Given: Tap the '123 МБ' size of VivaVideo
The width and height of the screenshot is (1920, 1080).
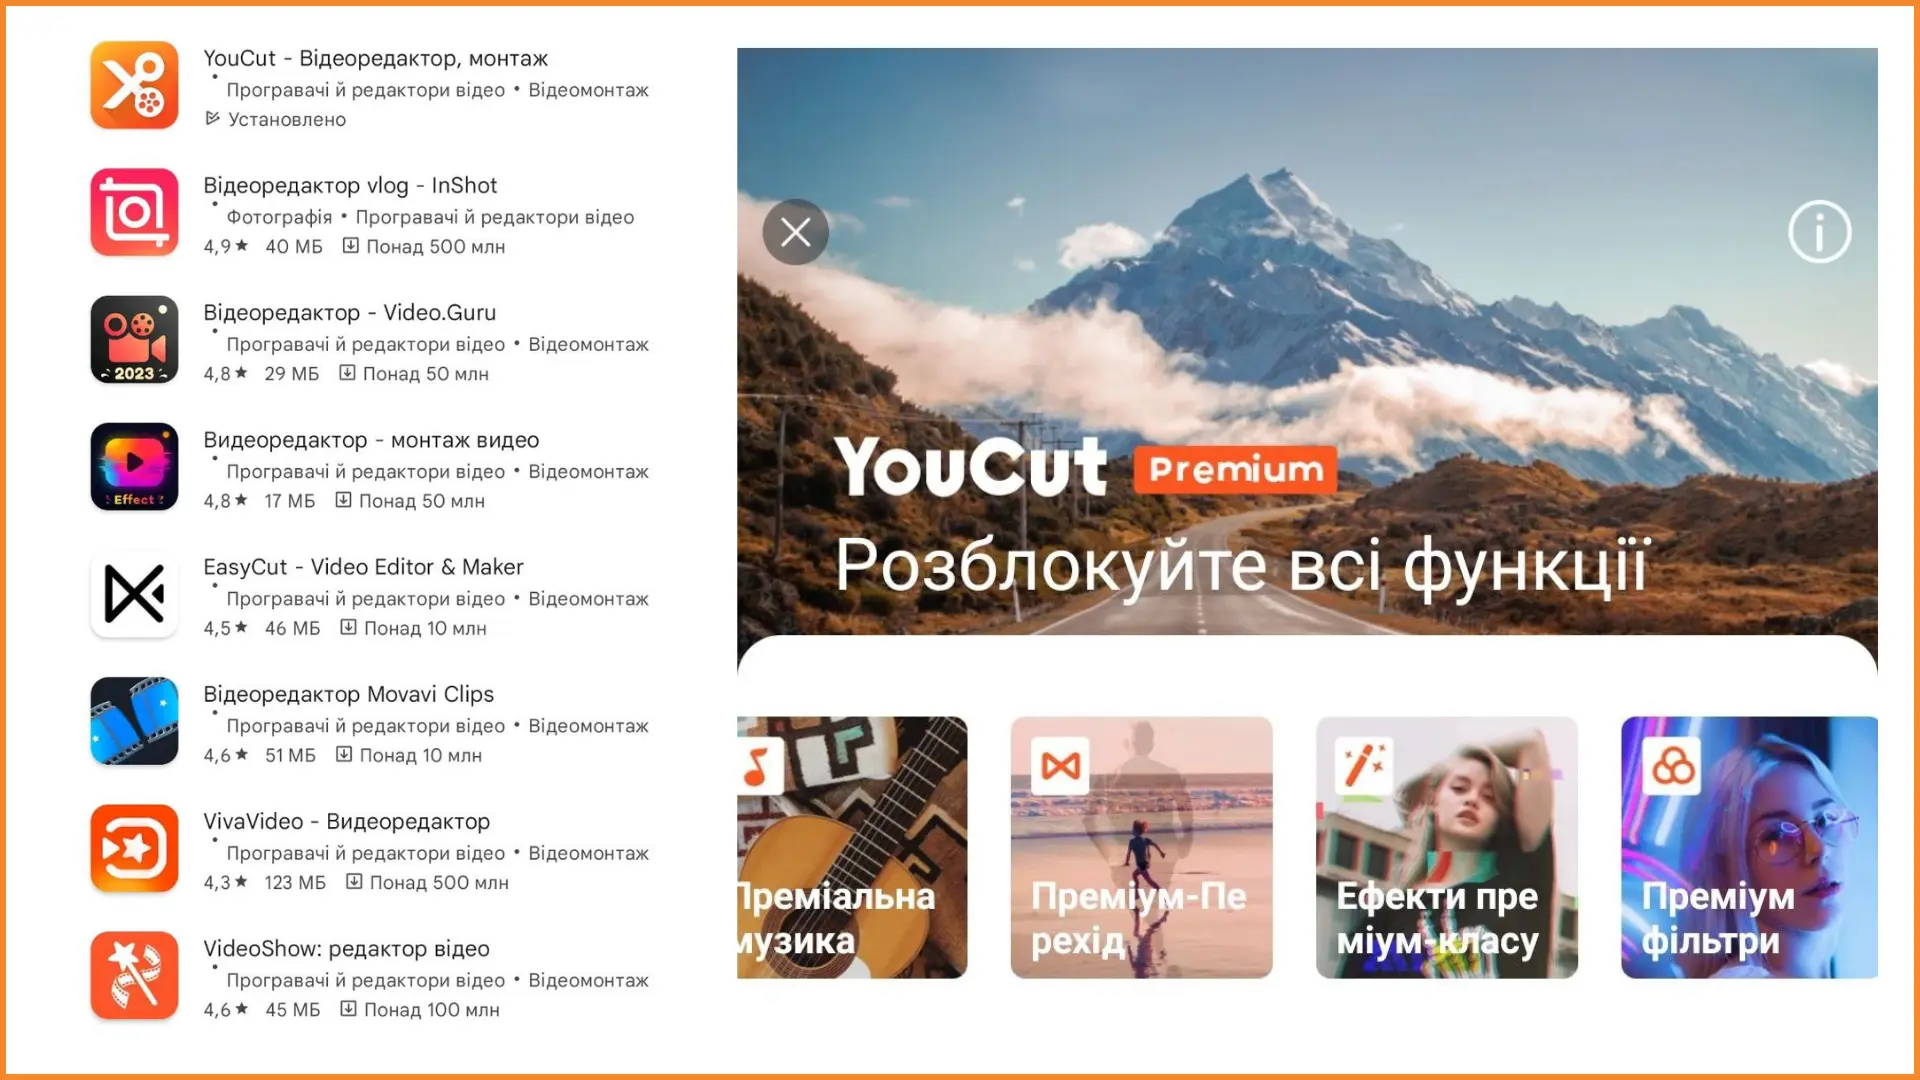Looking at the screenshot, I should 295,882.
